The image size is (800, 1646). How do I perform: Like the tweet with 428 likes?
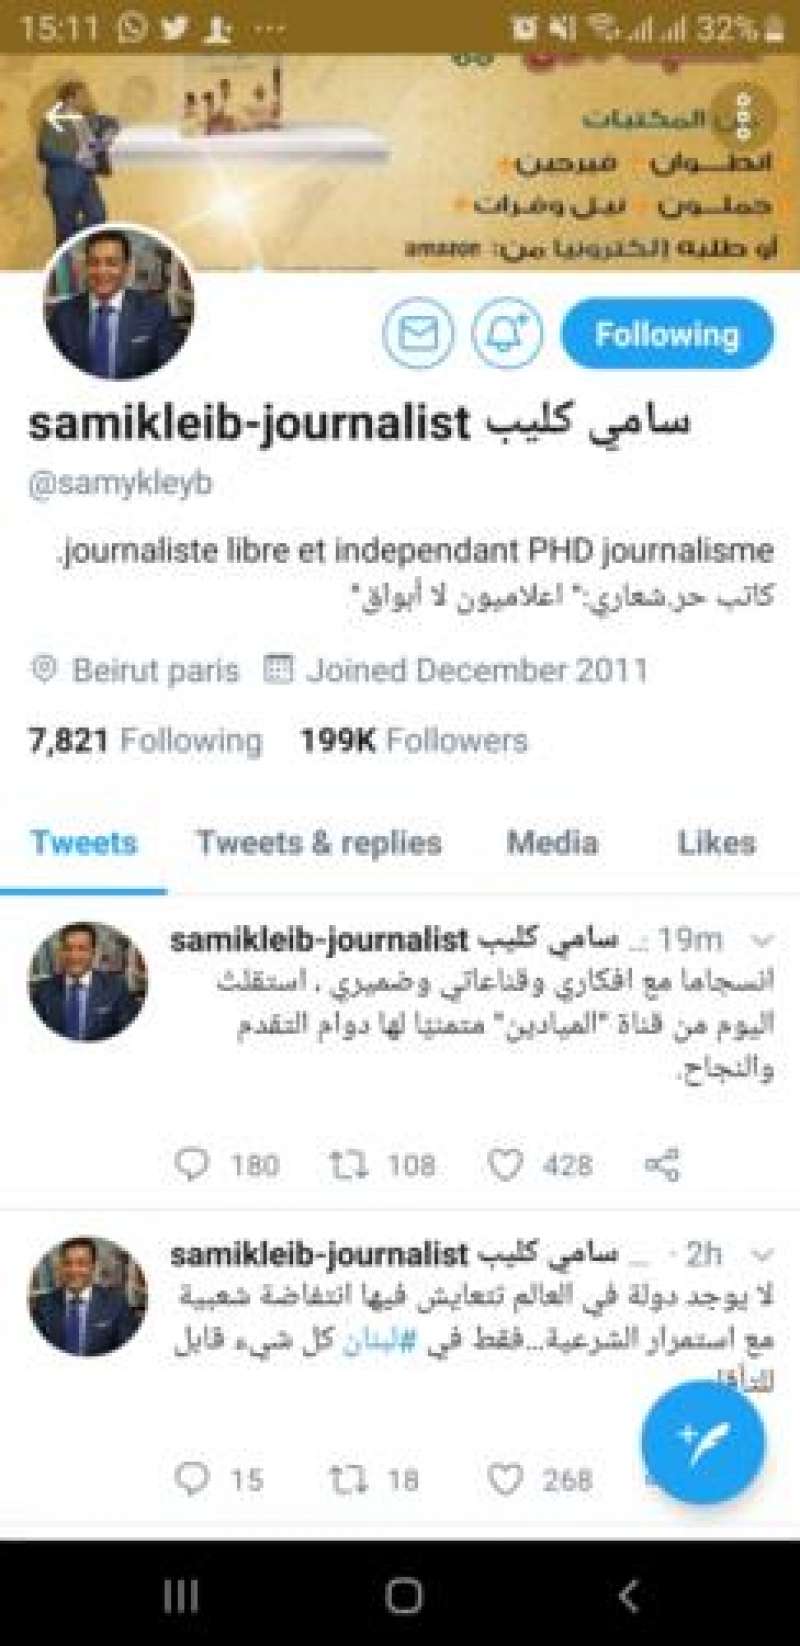pyautogui.click(x=505, y=1164)
